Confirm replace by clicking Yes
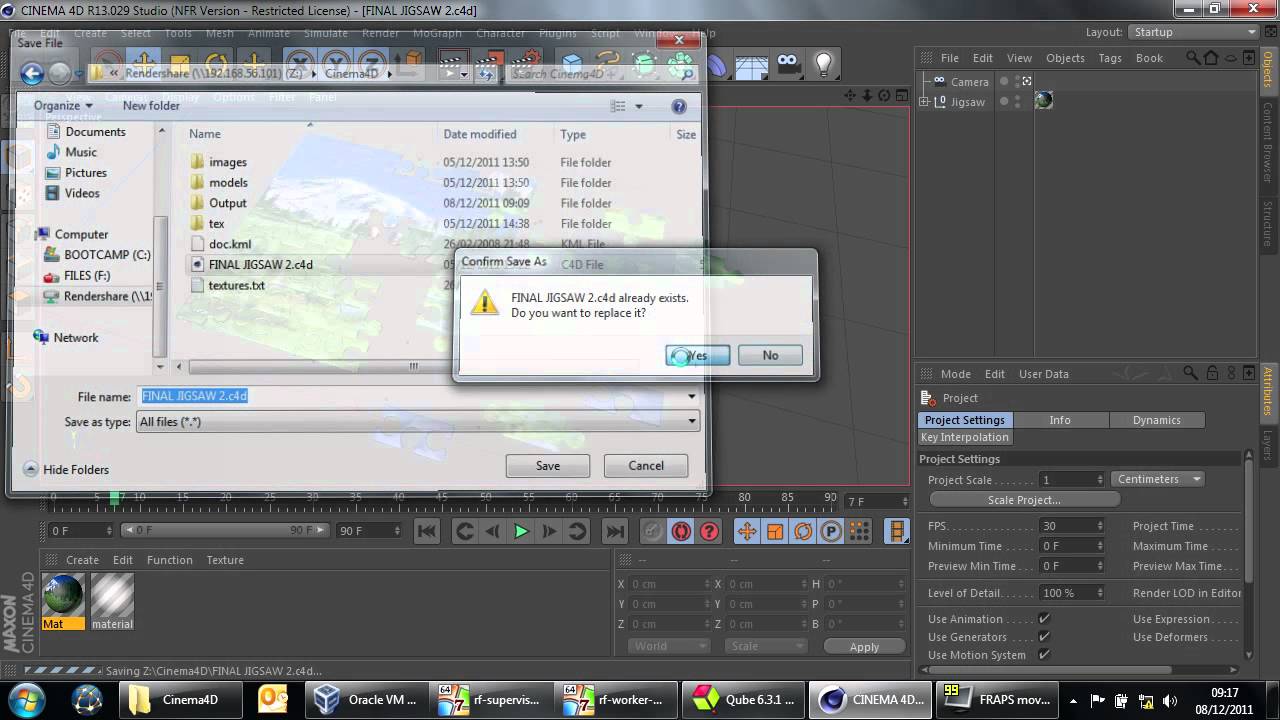Viewport: 1280px width, 720px height. 698,355
